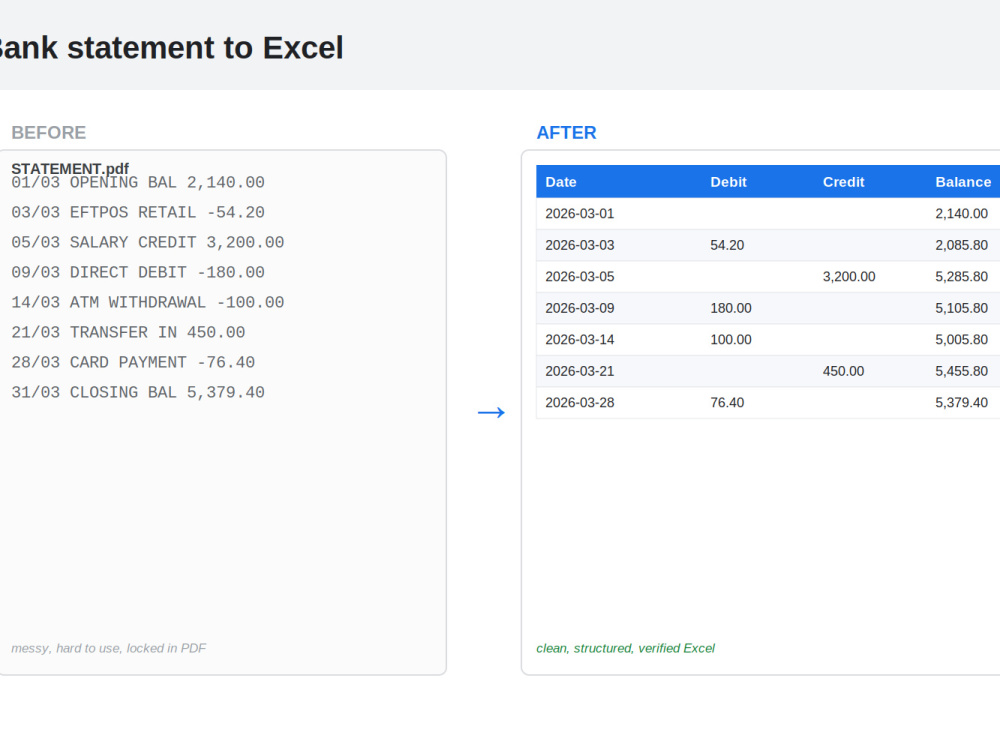The image size is (1000, 750).
Task: Click the 2,140.00 balance cell
Action: coord(963,214)
